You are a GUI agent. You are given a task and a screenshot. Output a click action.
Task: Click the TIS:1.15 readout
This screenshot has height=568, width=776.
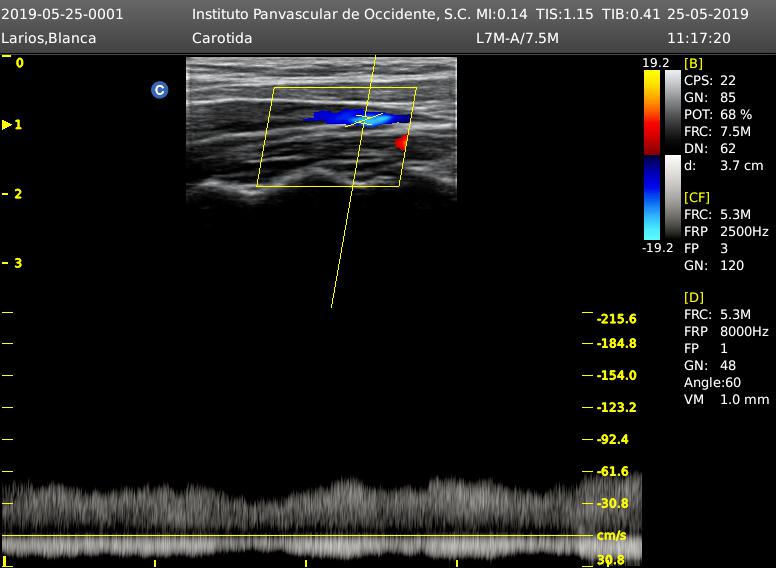[564, 14]
